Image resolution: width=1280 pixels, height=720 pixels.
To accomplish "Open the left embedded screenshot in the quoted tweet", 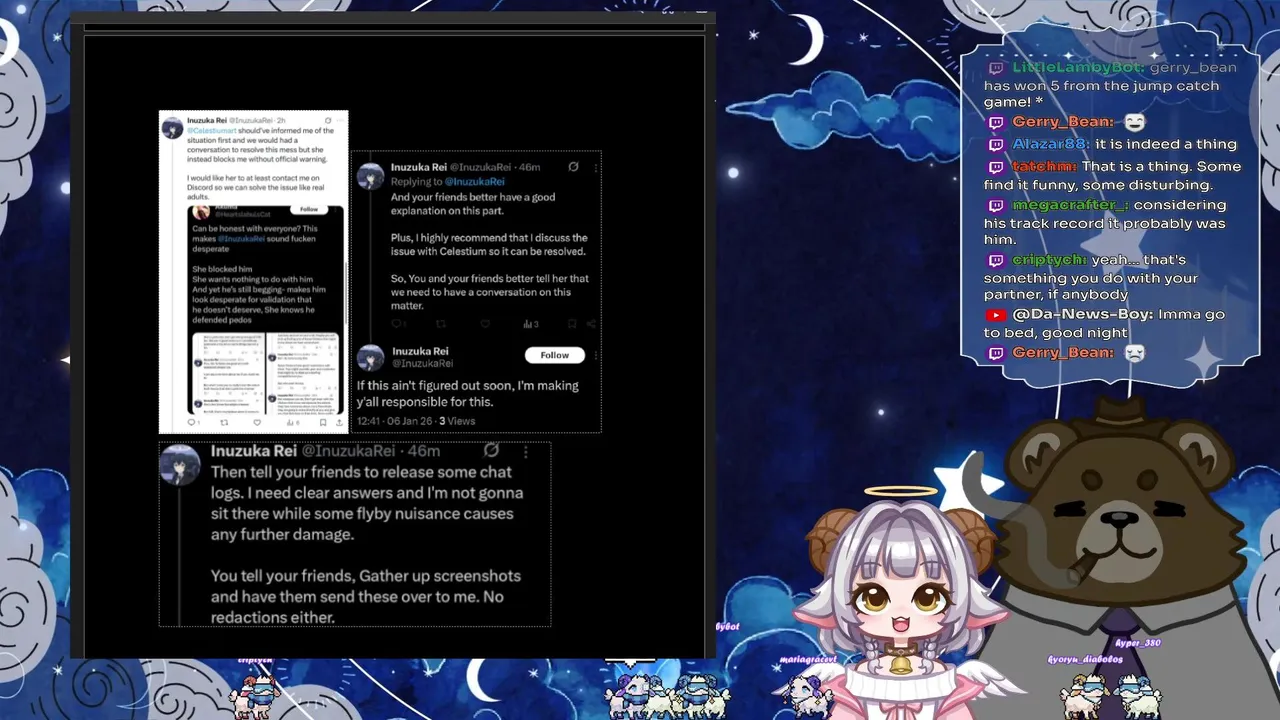I will point(227,373).
